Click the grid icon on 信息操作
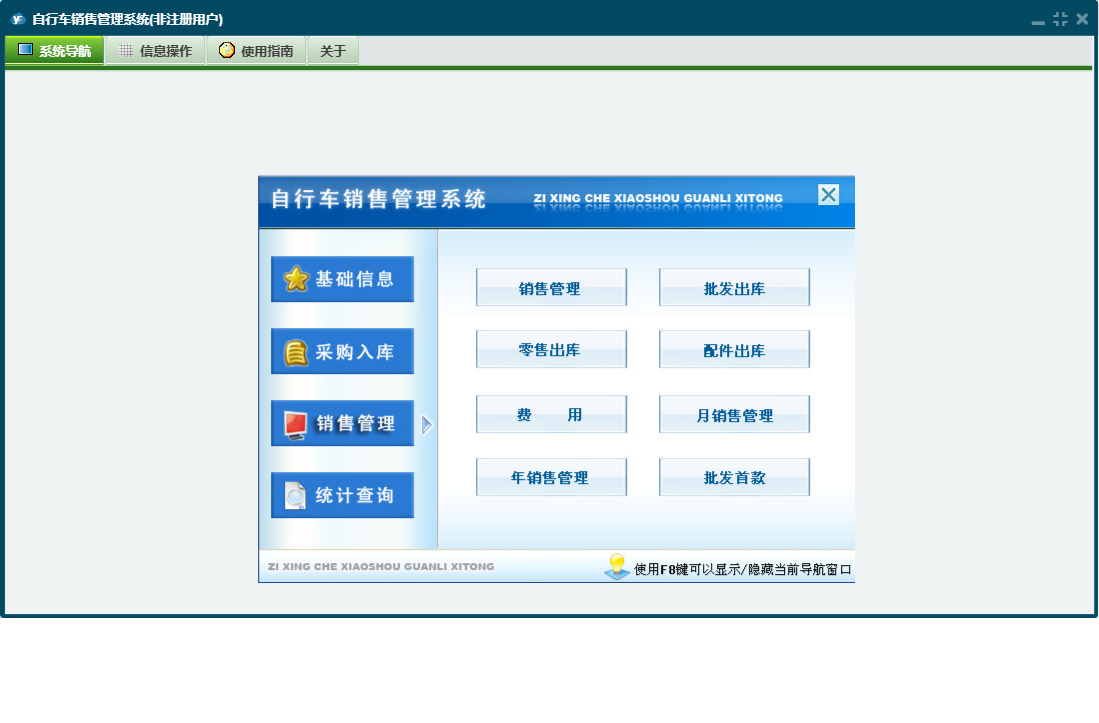The height and width of the screenshot is (723, 1099). coord(126,50)
